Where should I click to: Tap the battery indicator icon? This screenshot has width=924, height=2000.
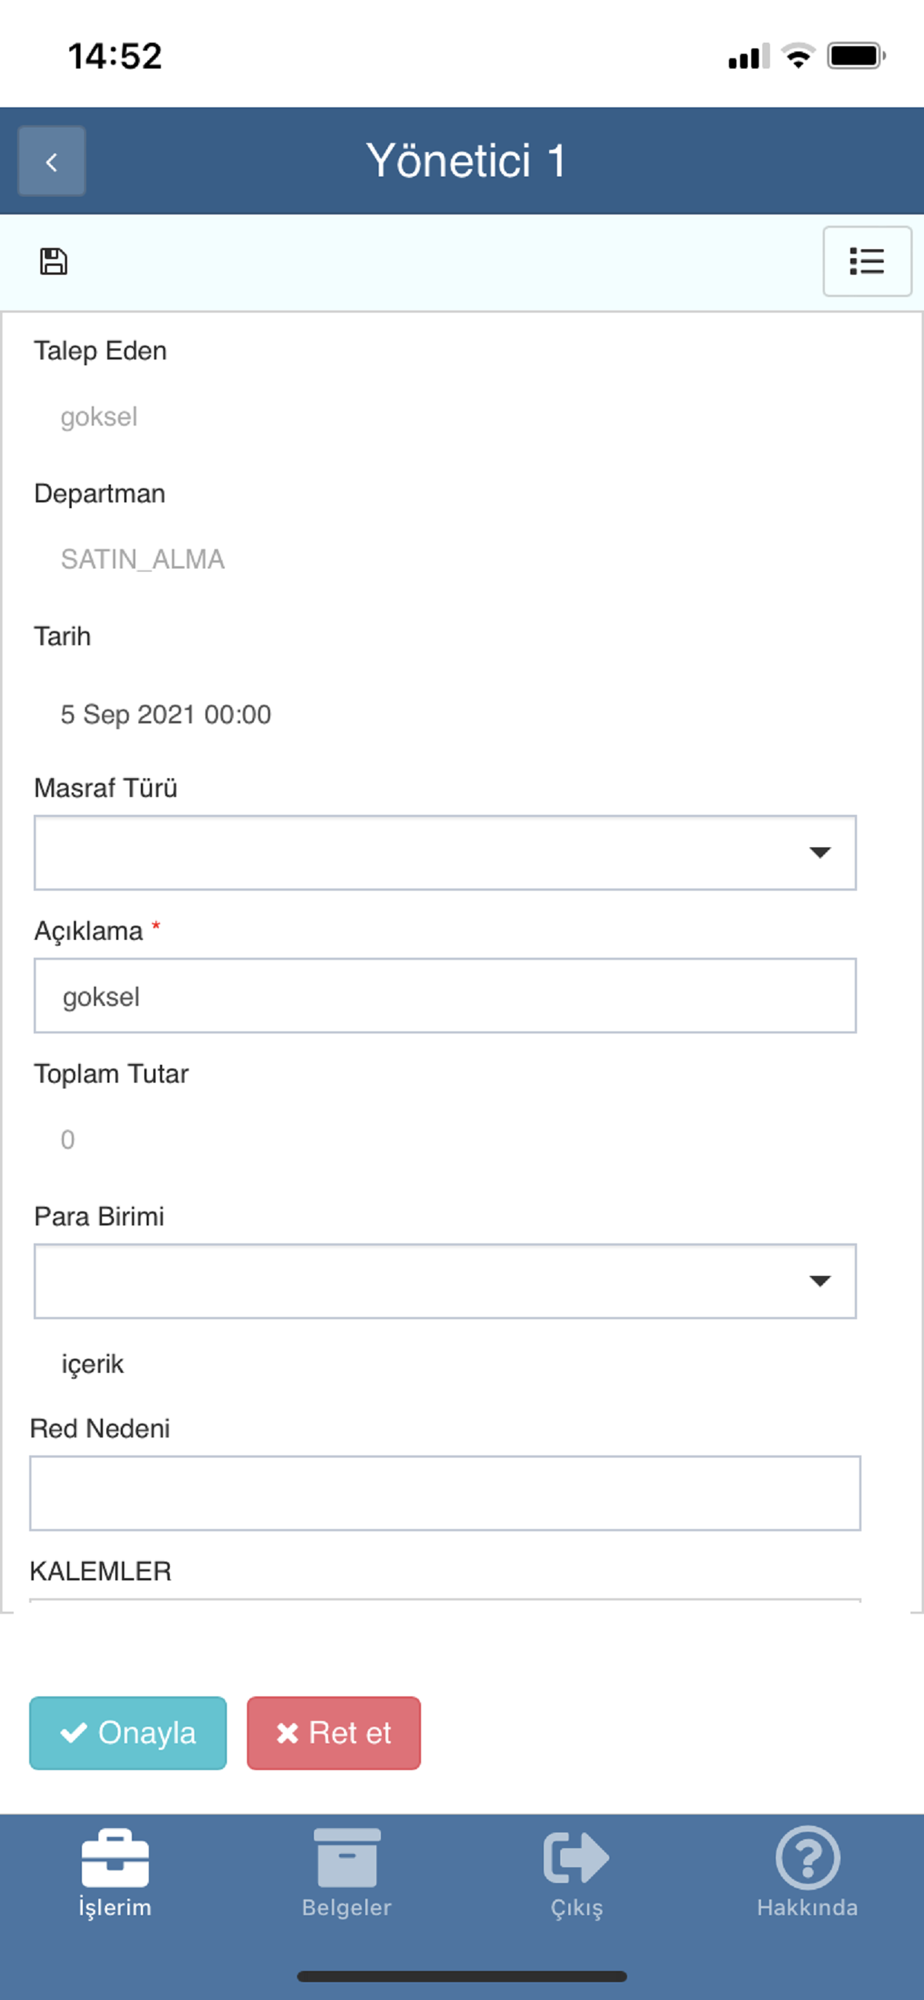tap(856, 56)
